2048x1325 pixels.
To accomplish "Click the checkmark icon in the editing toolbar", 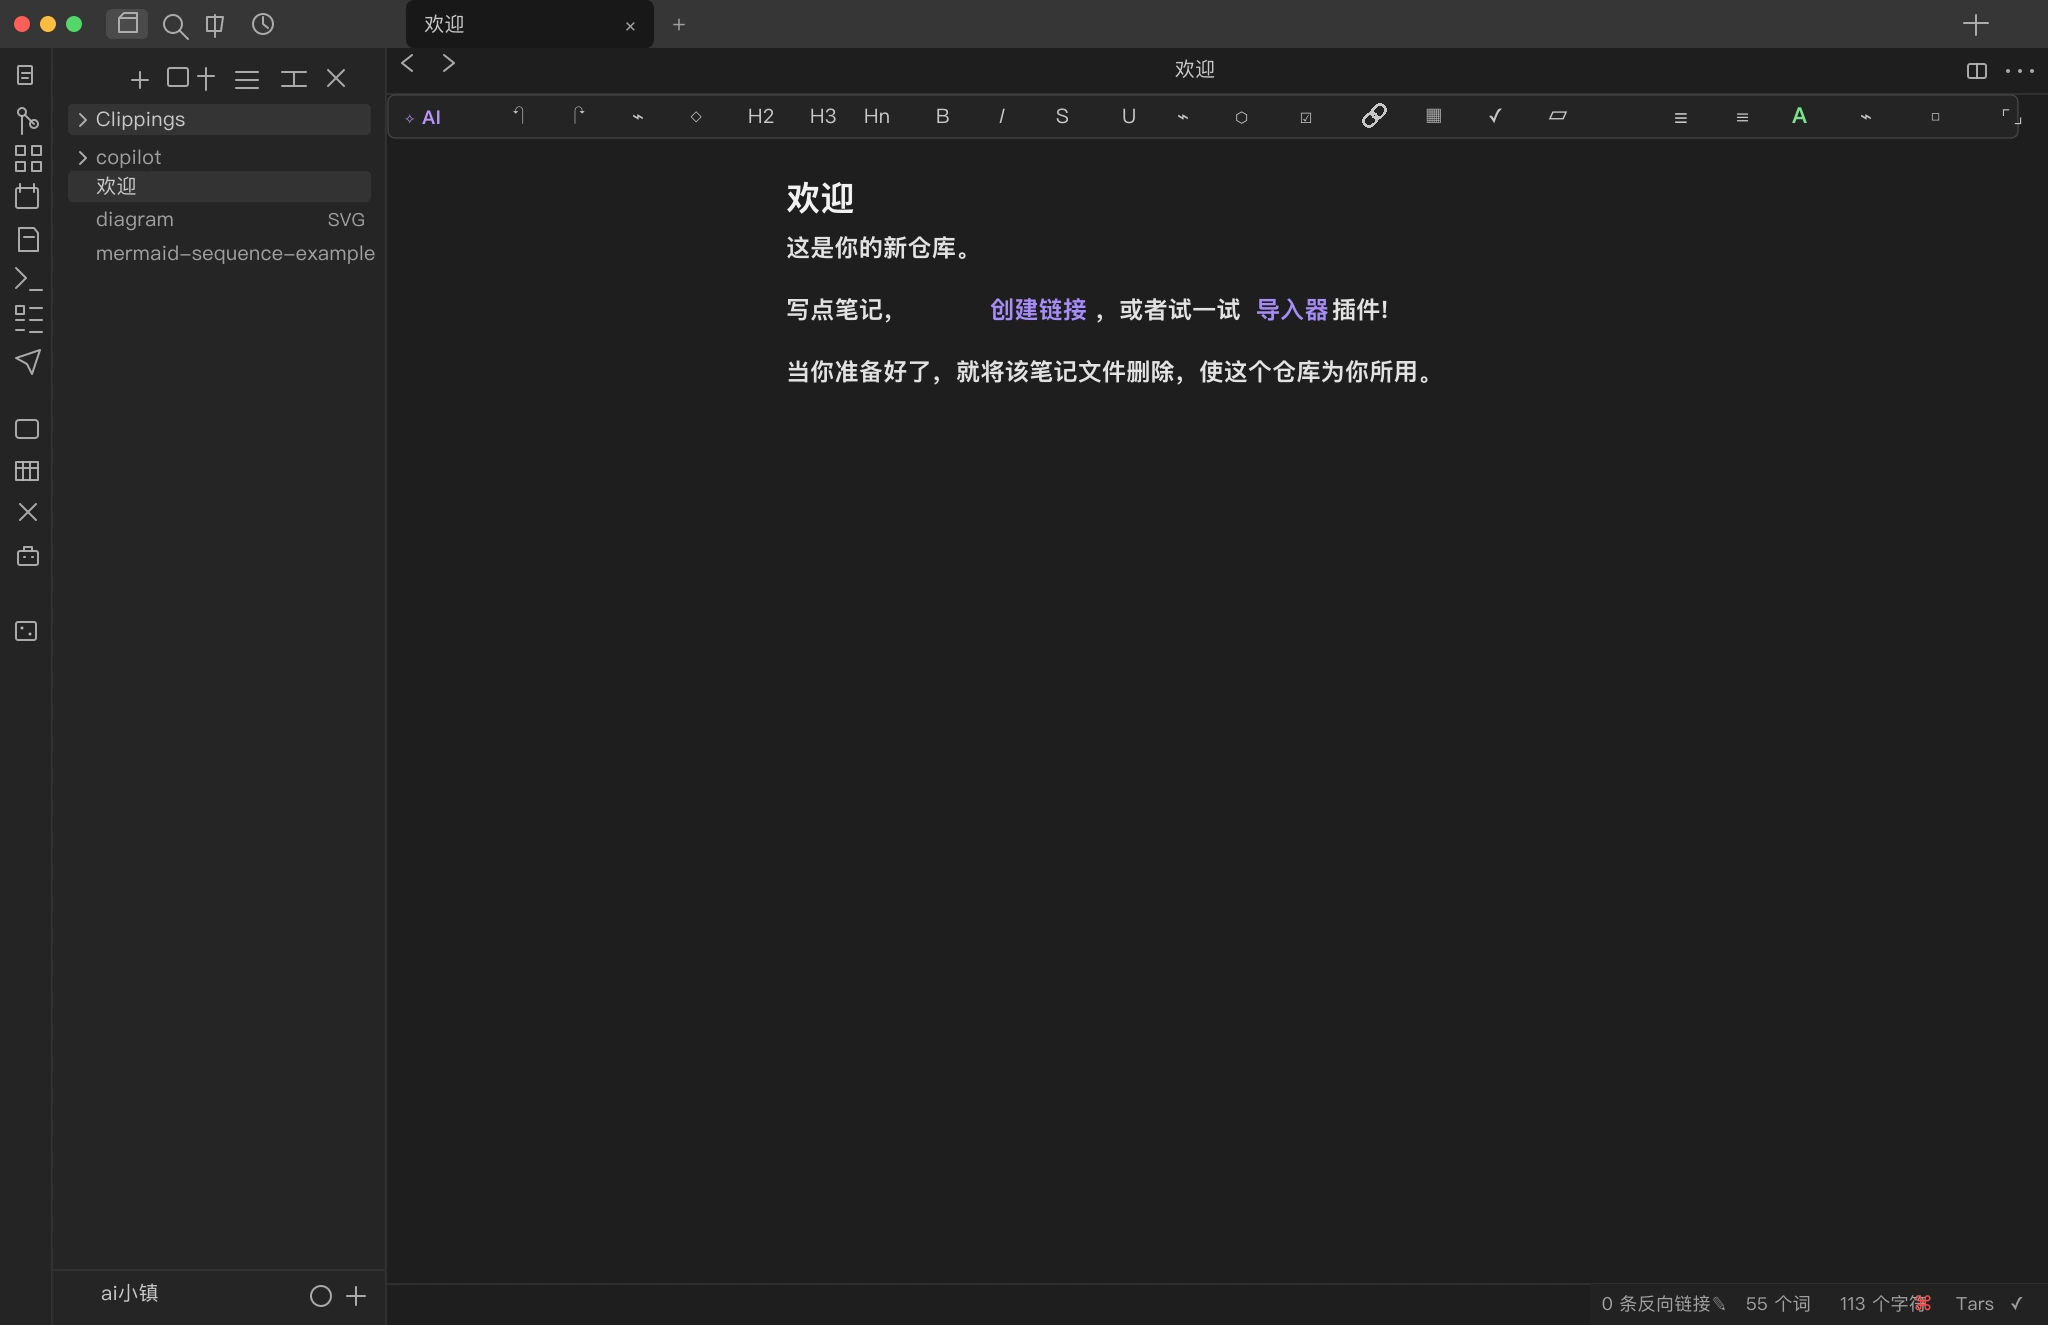I will [x=1495, y=116].
